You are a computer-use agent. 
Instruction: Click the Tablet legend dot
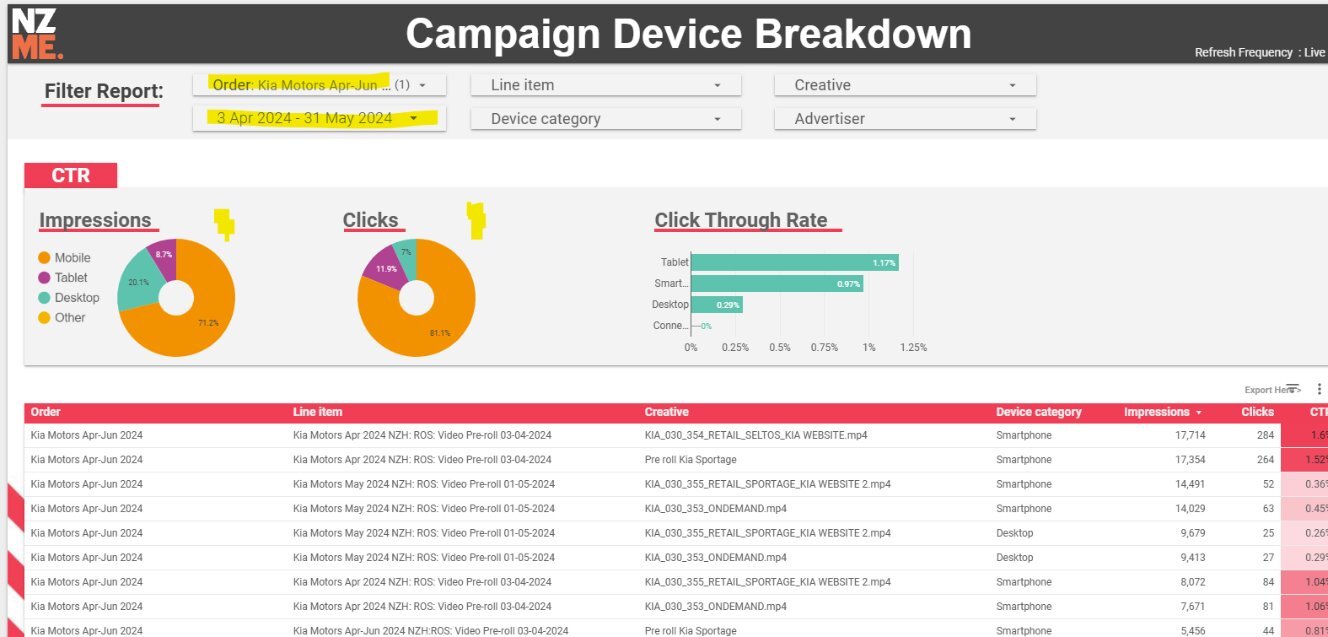pyautogui.click(x=44, y=278)
